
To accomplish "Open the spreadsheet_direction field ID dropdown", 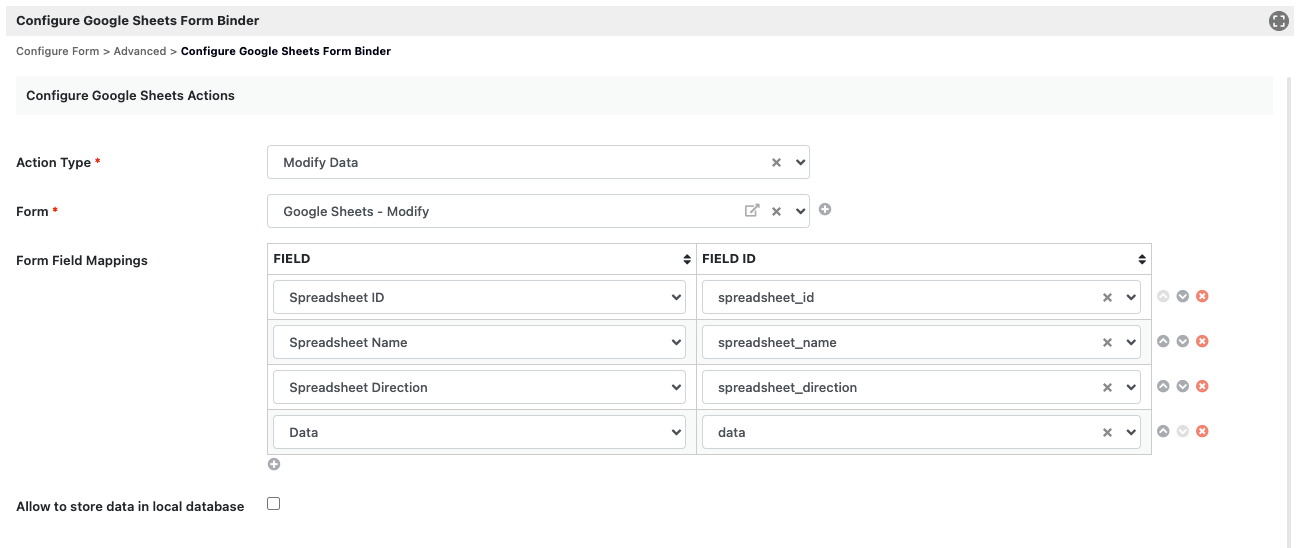I will click(x=1131, y=388).
